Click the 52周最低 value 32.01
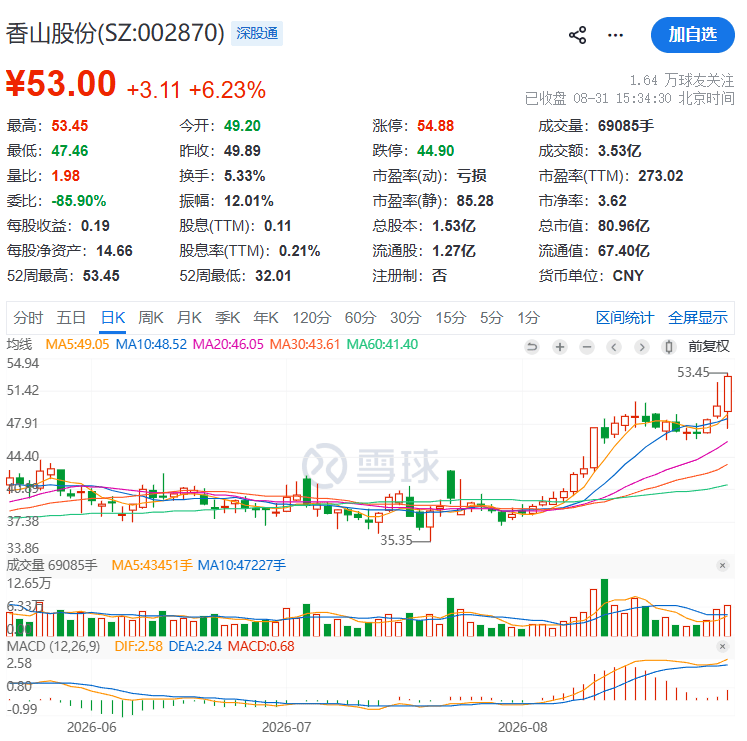The image size is (747, 741). coord(273,276)
